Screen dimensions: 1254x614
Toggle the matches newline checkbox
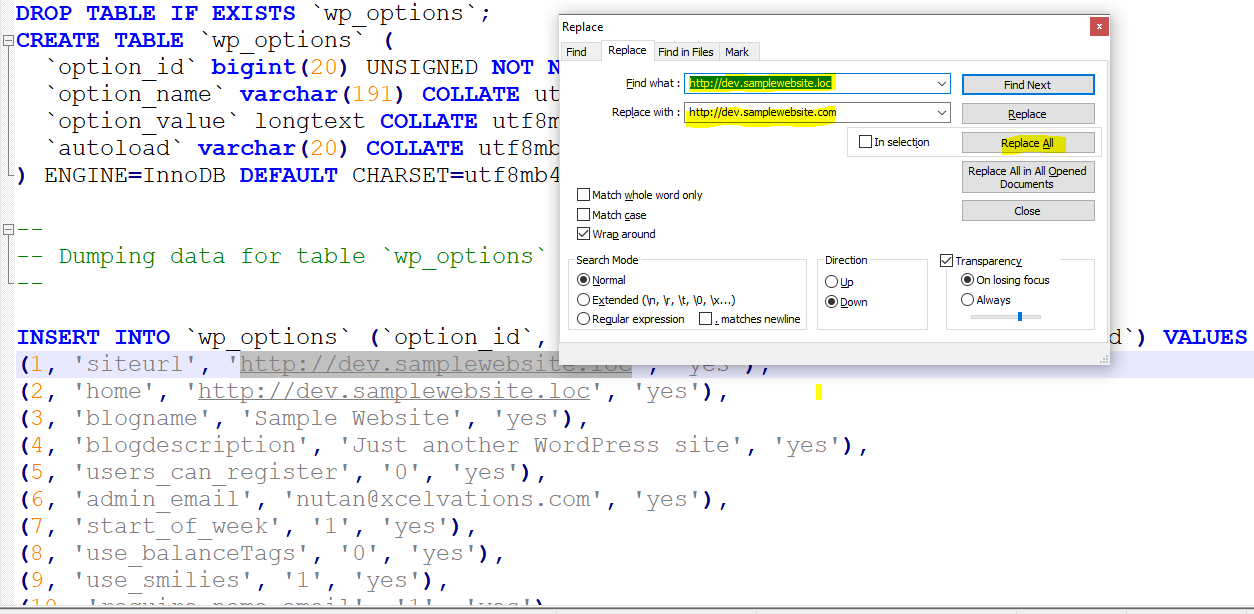point(750,319)
